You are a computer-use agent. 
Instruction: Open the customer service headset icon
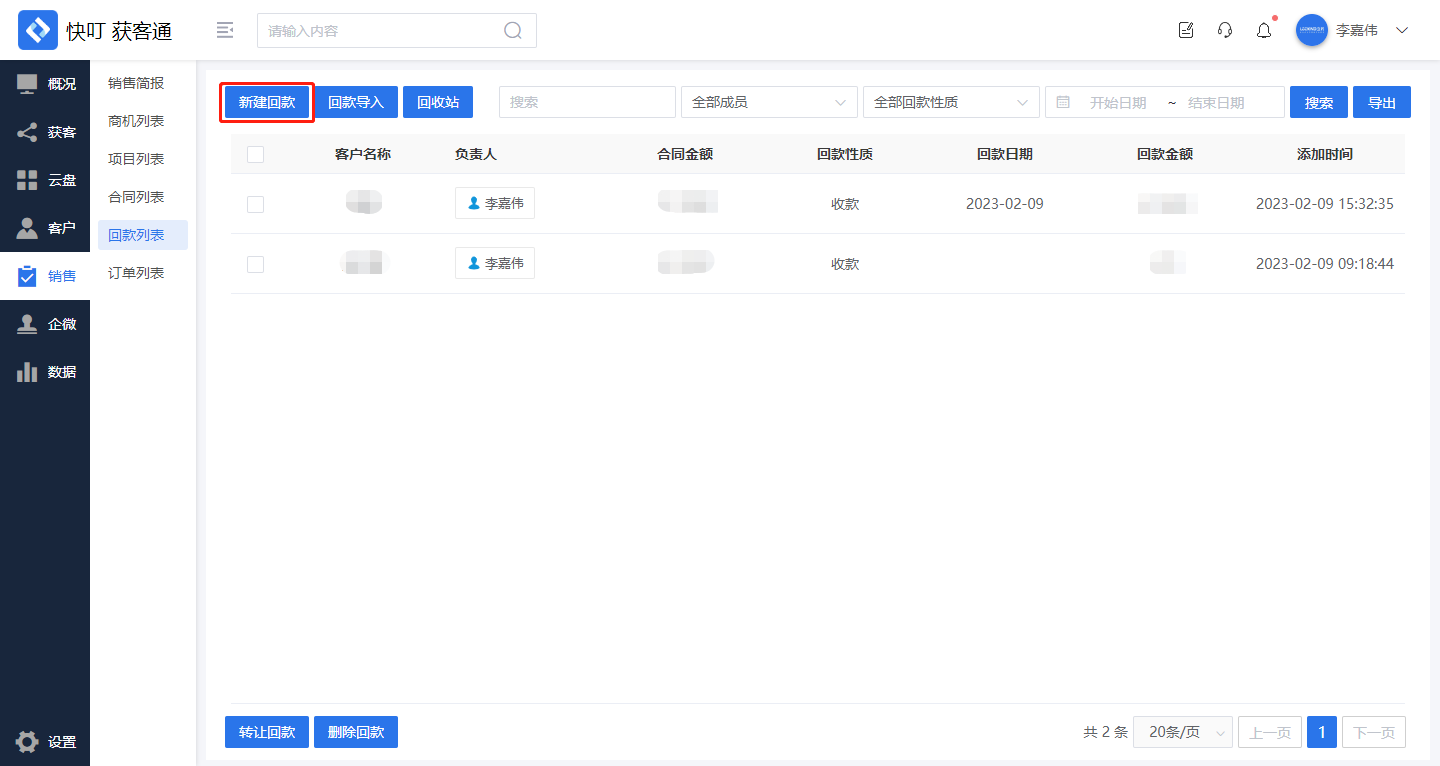[1225, 30]
